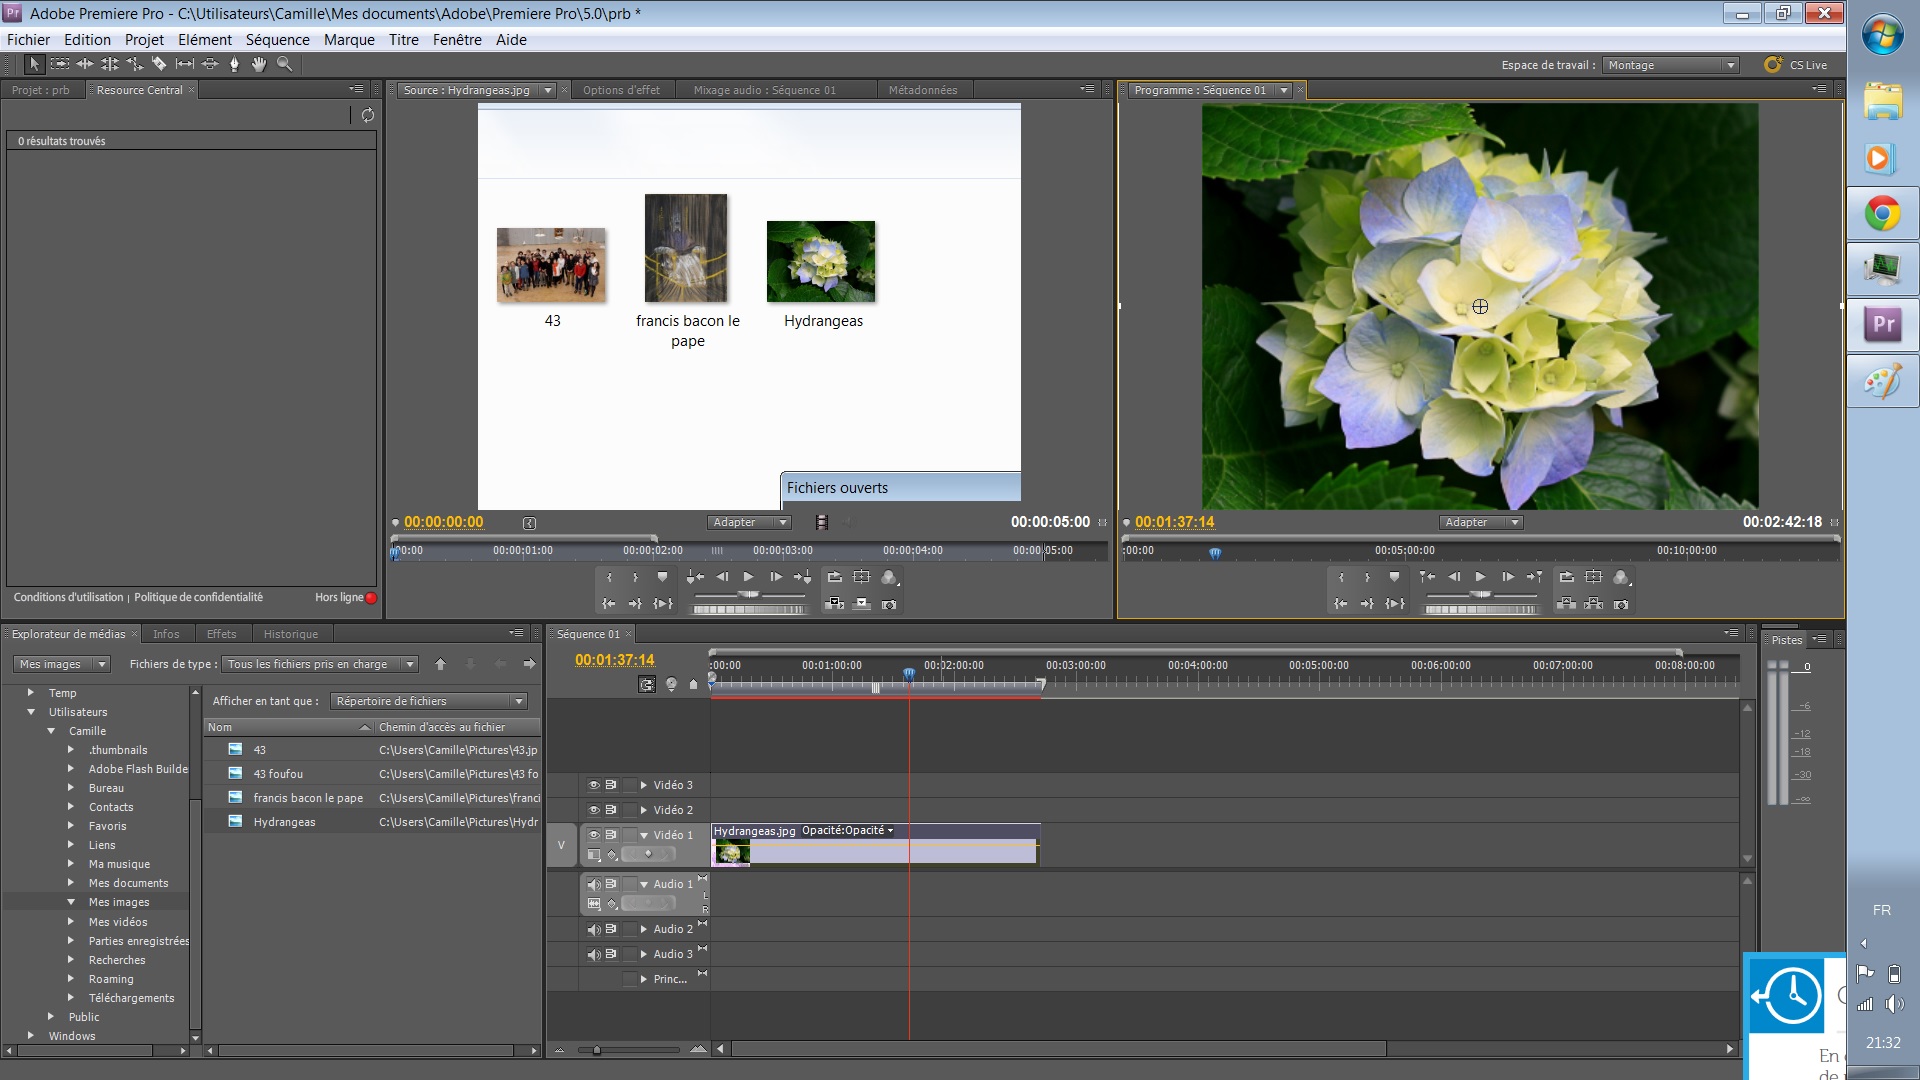The width and height of the screenshot is (1920, 1080).
Task: Open Sequence 01 panel menu
Action: [x=1731, y=633]
